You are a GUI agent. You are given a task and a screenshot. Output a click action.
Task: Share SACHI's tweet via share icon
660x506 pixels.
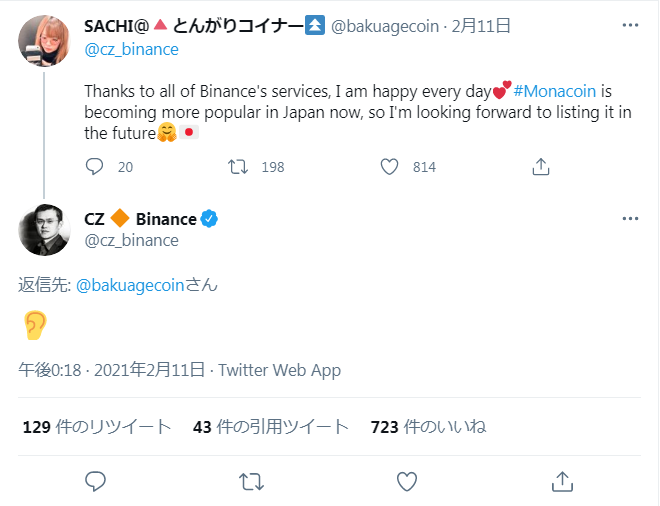540,167
